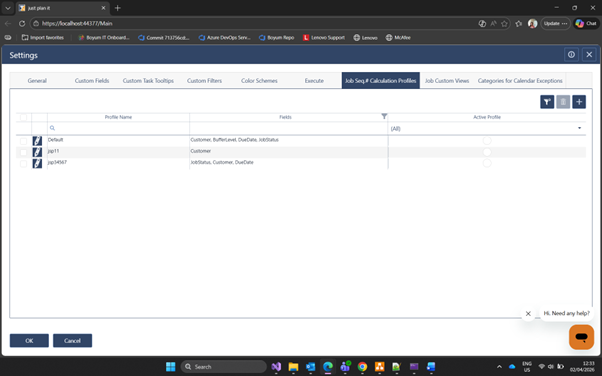Open the Fields column filter funnel icon
The width and height of the screenshot is (602, 376).
[384, 116]
